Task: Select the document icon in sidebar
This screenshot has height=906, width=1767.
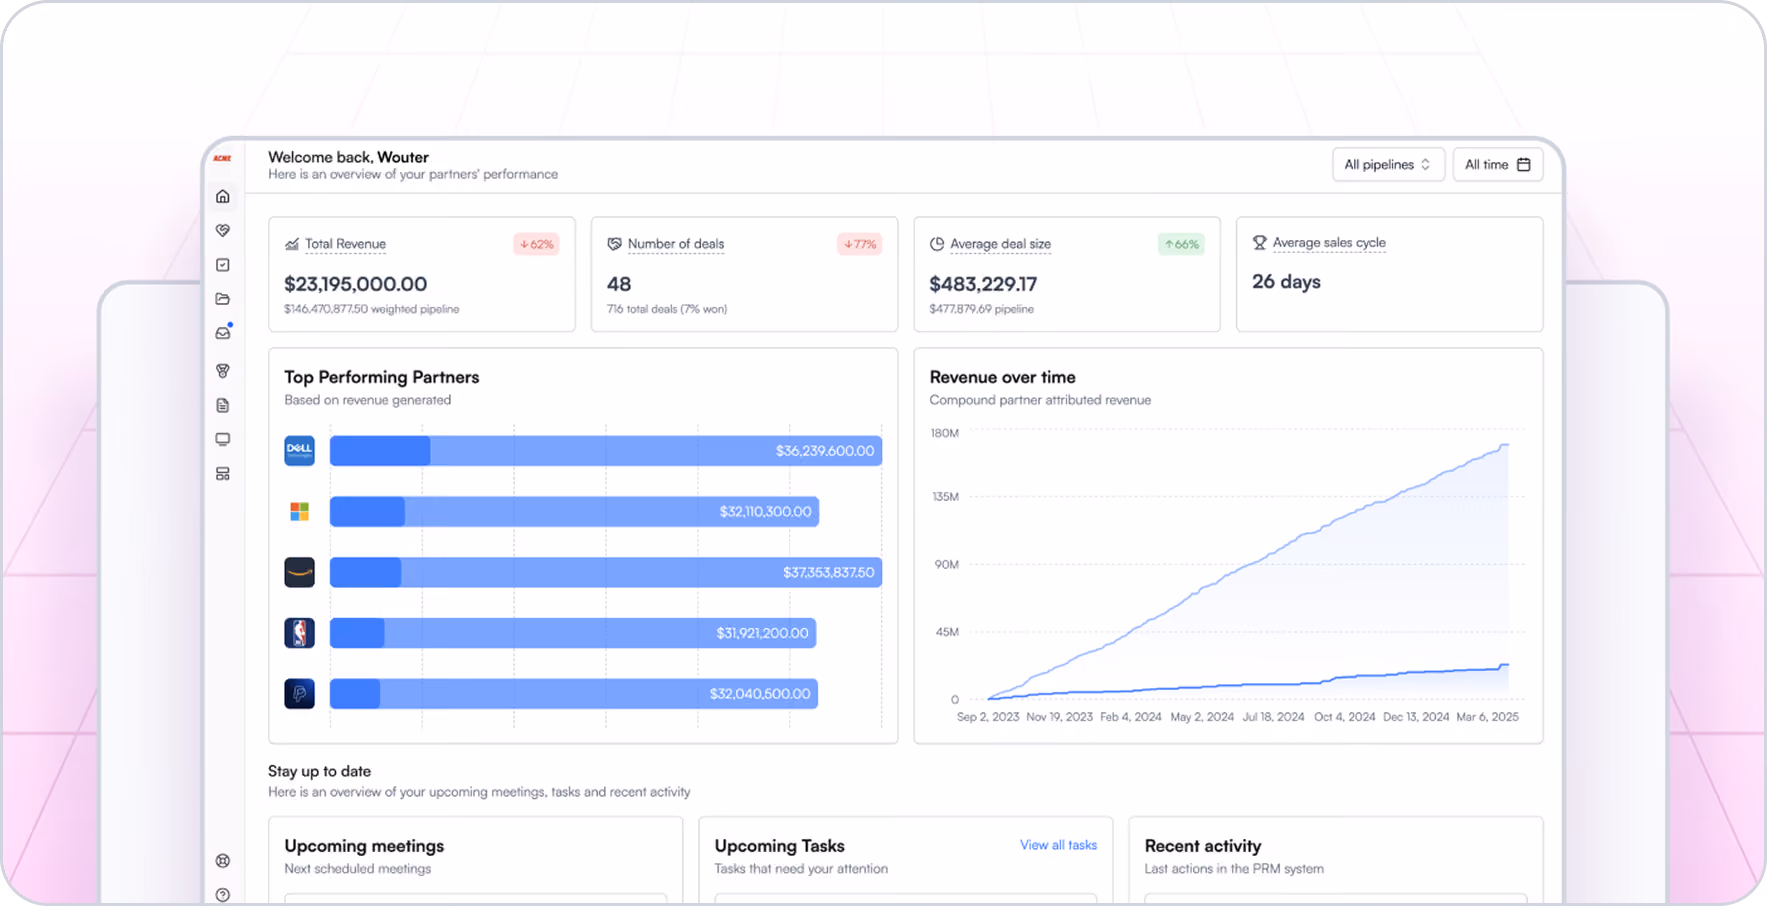Action: [223, 405]
